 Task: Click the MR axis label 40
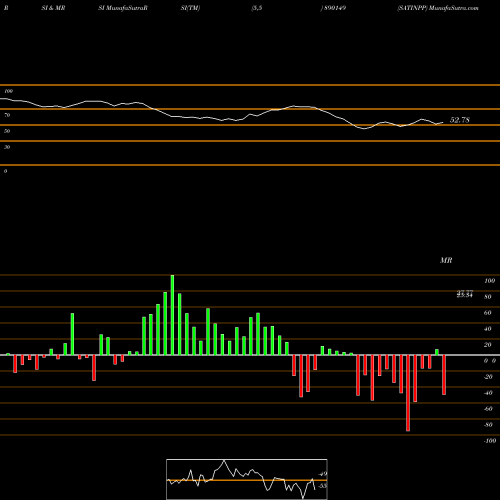point(488,329)
